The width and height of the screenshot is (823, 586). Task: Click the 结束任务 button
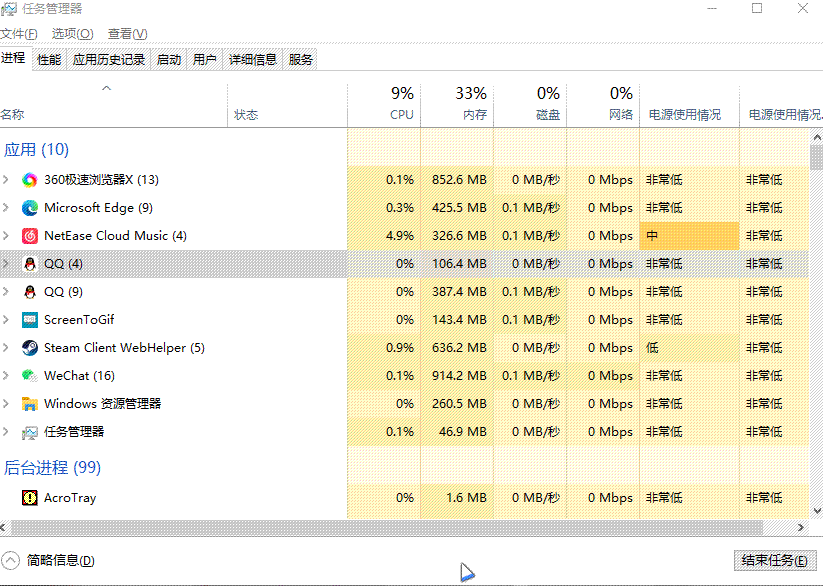pos(774,561)
